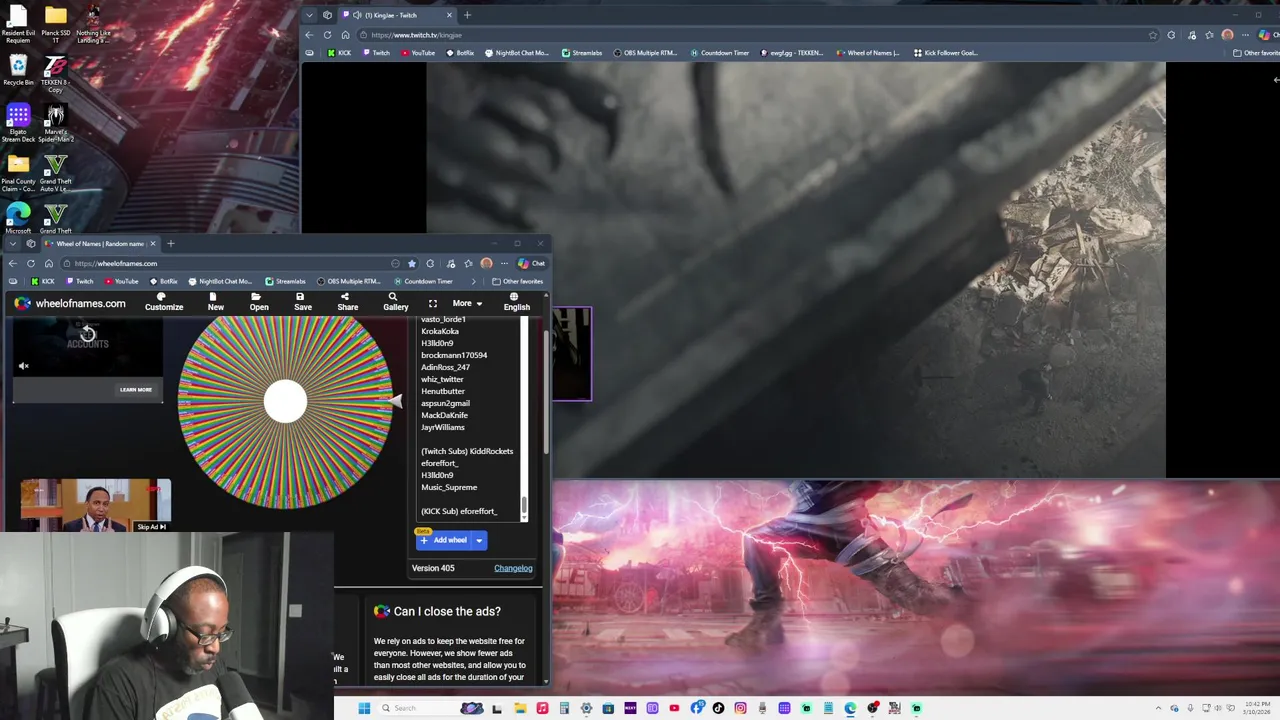Select the entry JayrWilliams
The image size is (1280, 720).
(x=442, y=427)
